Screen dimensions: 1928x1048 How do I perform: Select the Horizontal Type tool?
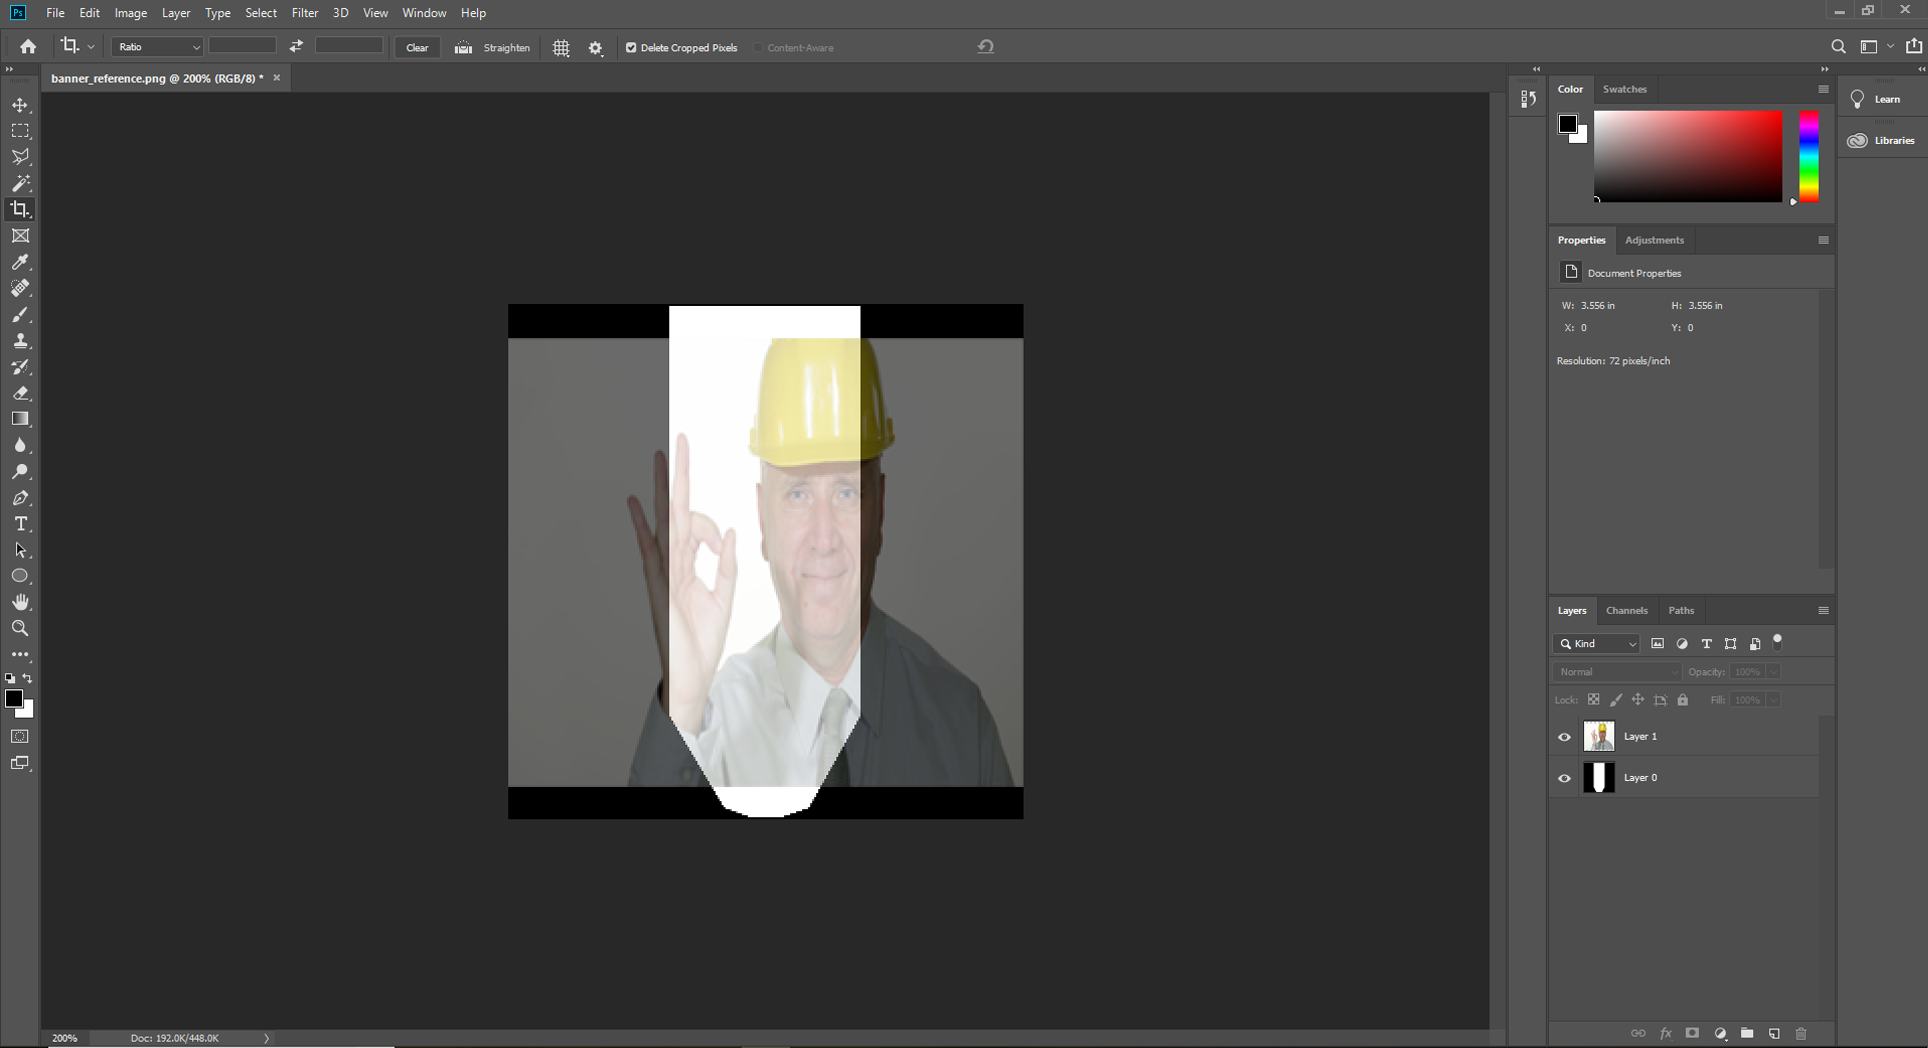pyautogui.click(x=20, y=524)
